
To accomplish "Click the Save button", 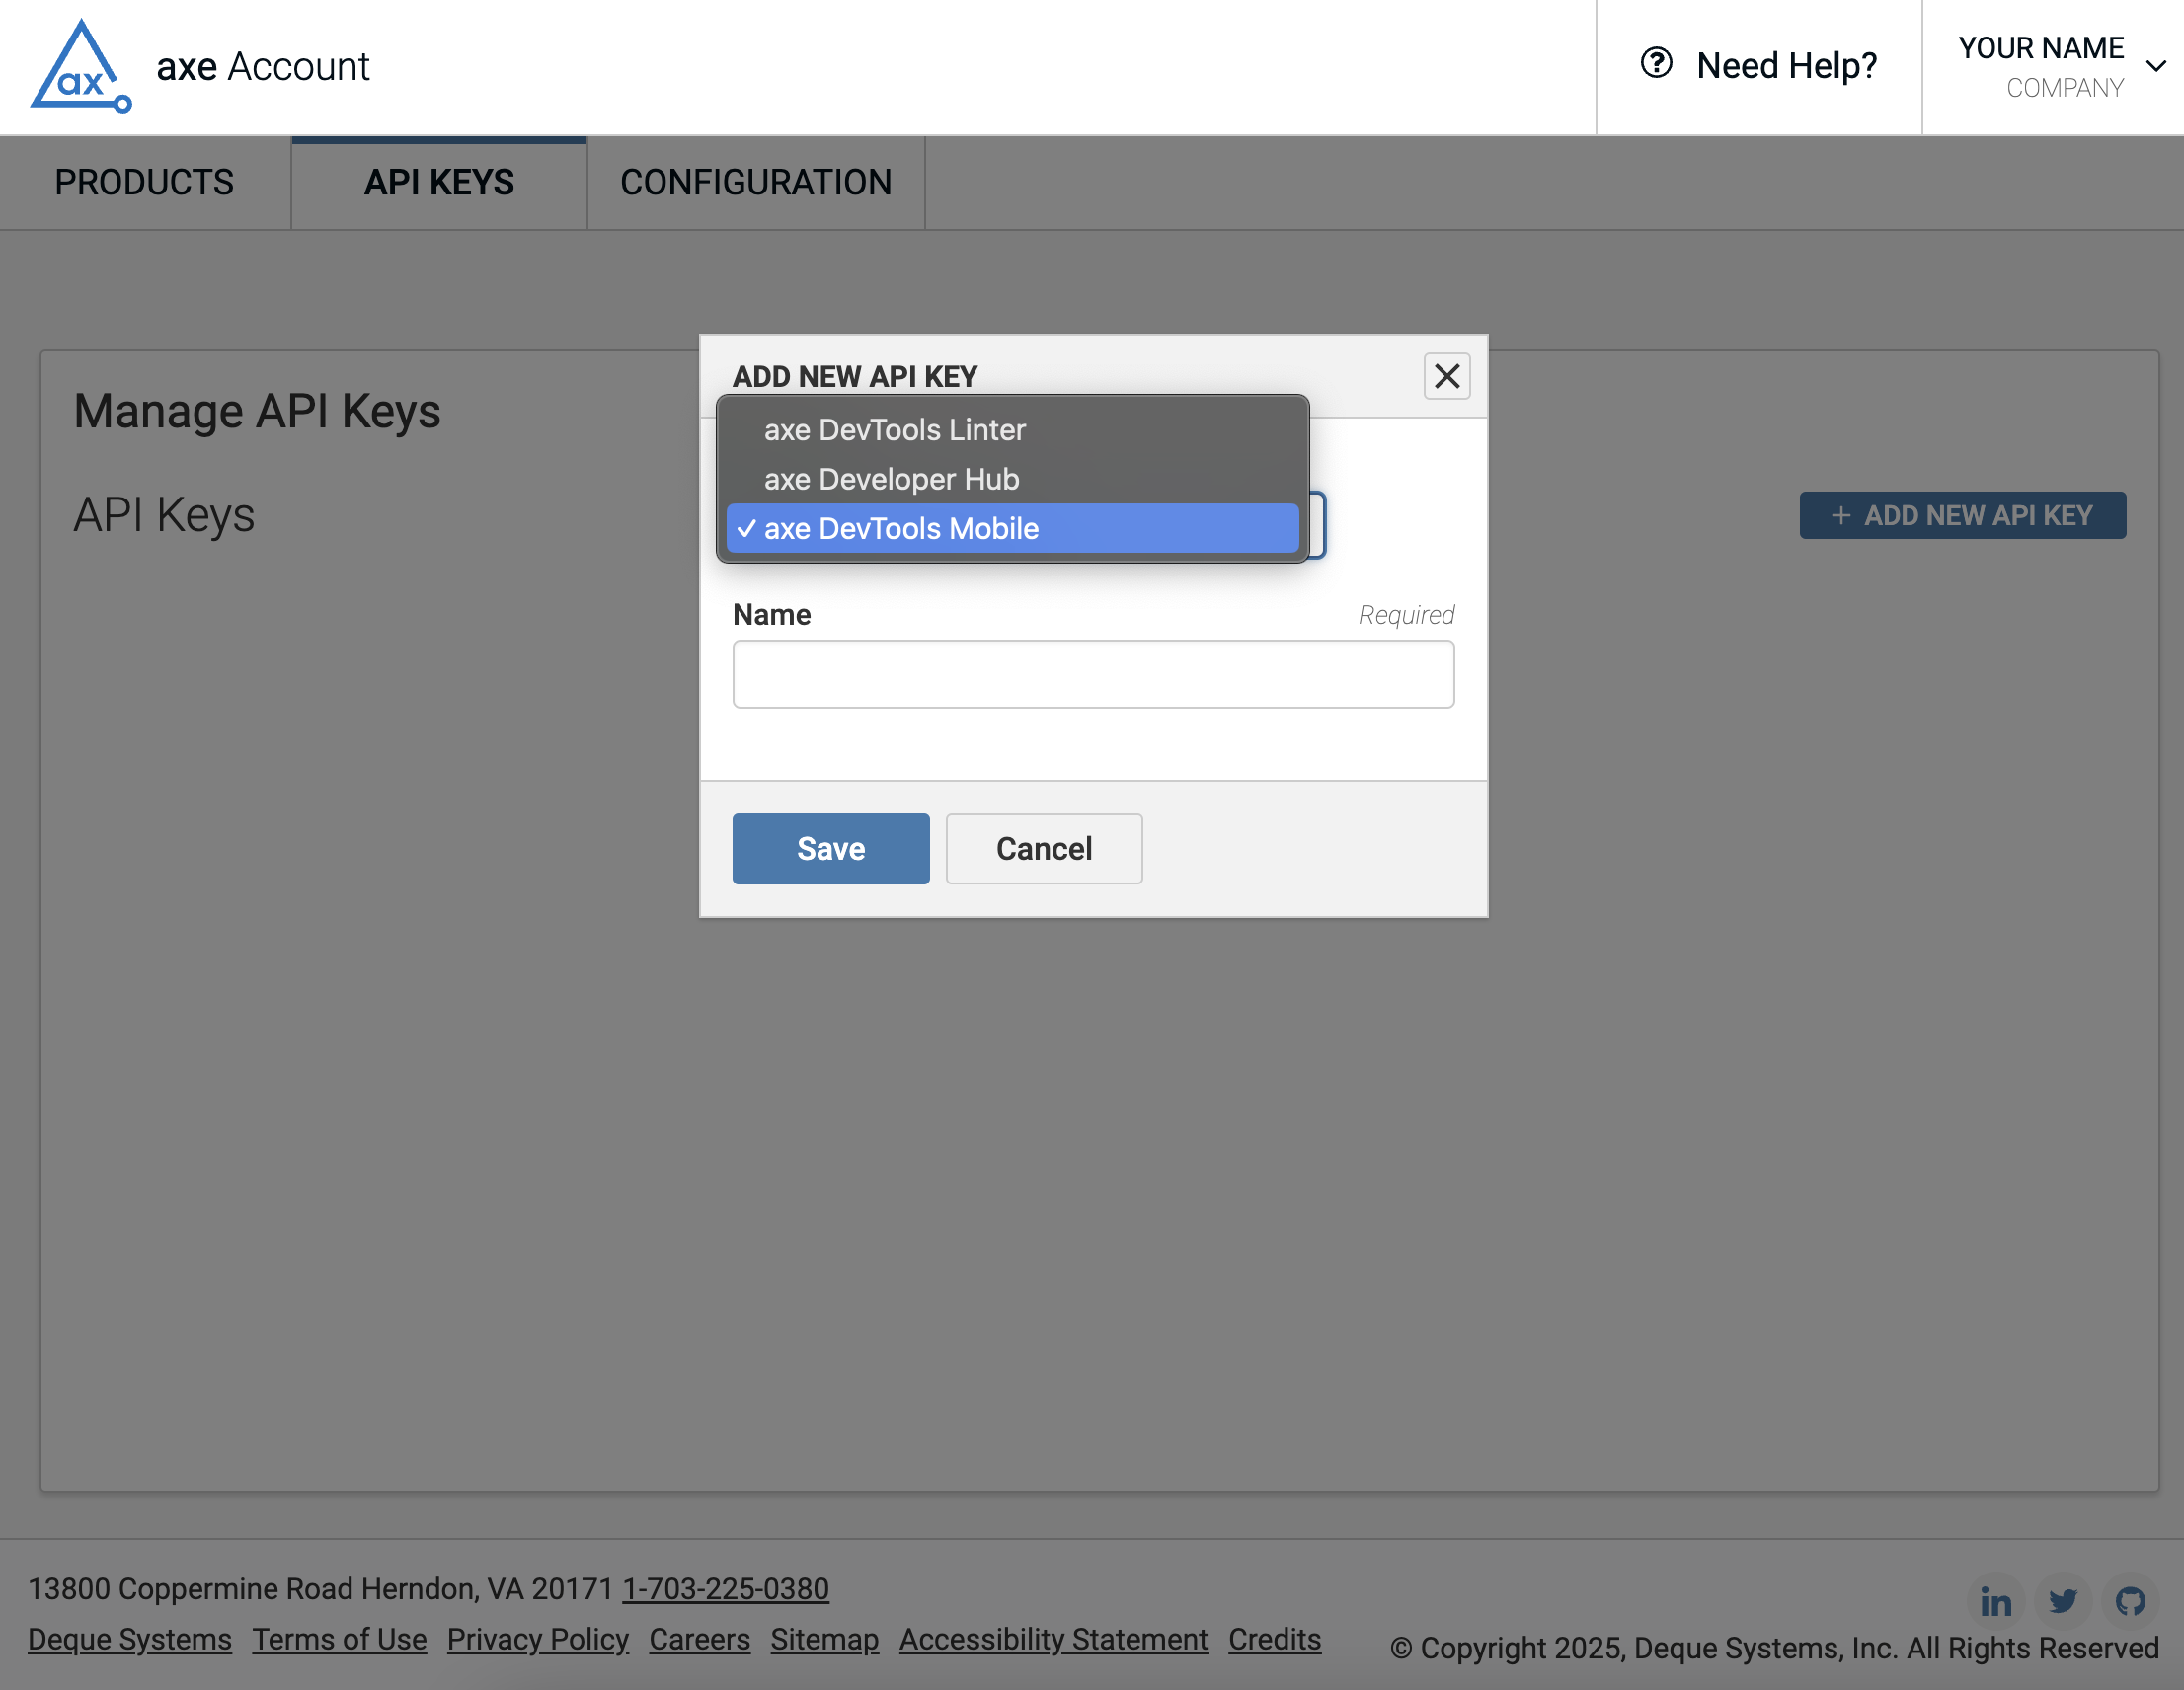I will click(830, 848).
